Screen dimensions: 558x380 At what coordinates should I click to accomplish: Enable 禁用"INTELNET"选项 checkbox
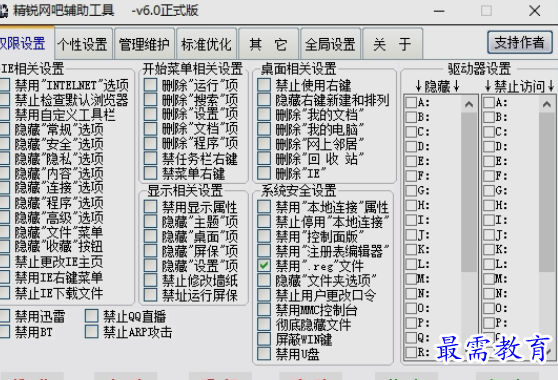pos(4,85)
